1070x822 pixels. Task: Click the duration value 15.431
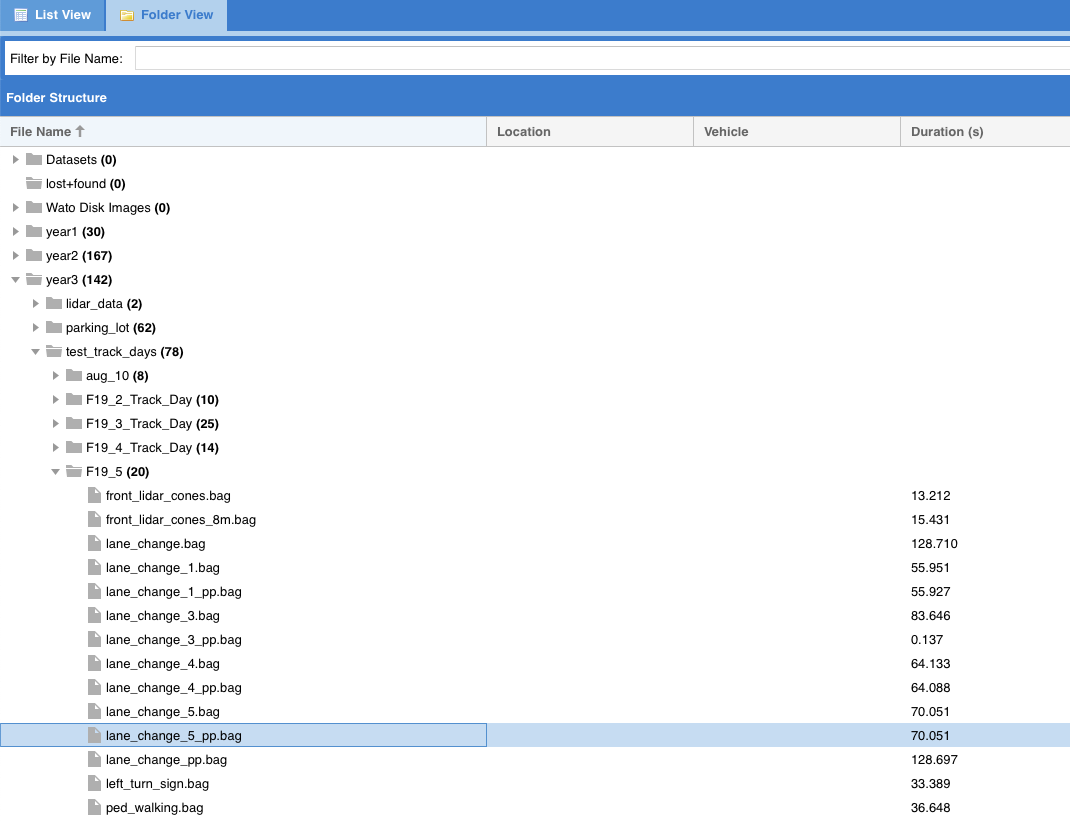[x=930, y=520]
